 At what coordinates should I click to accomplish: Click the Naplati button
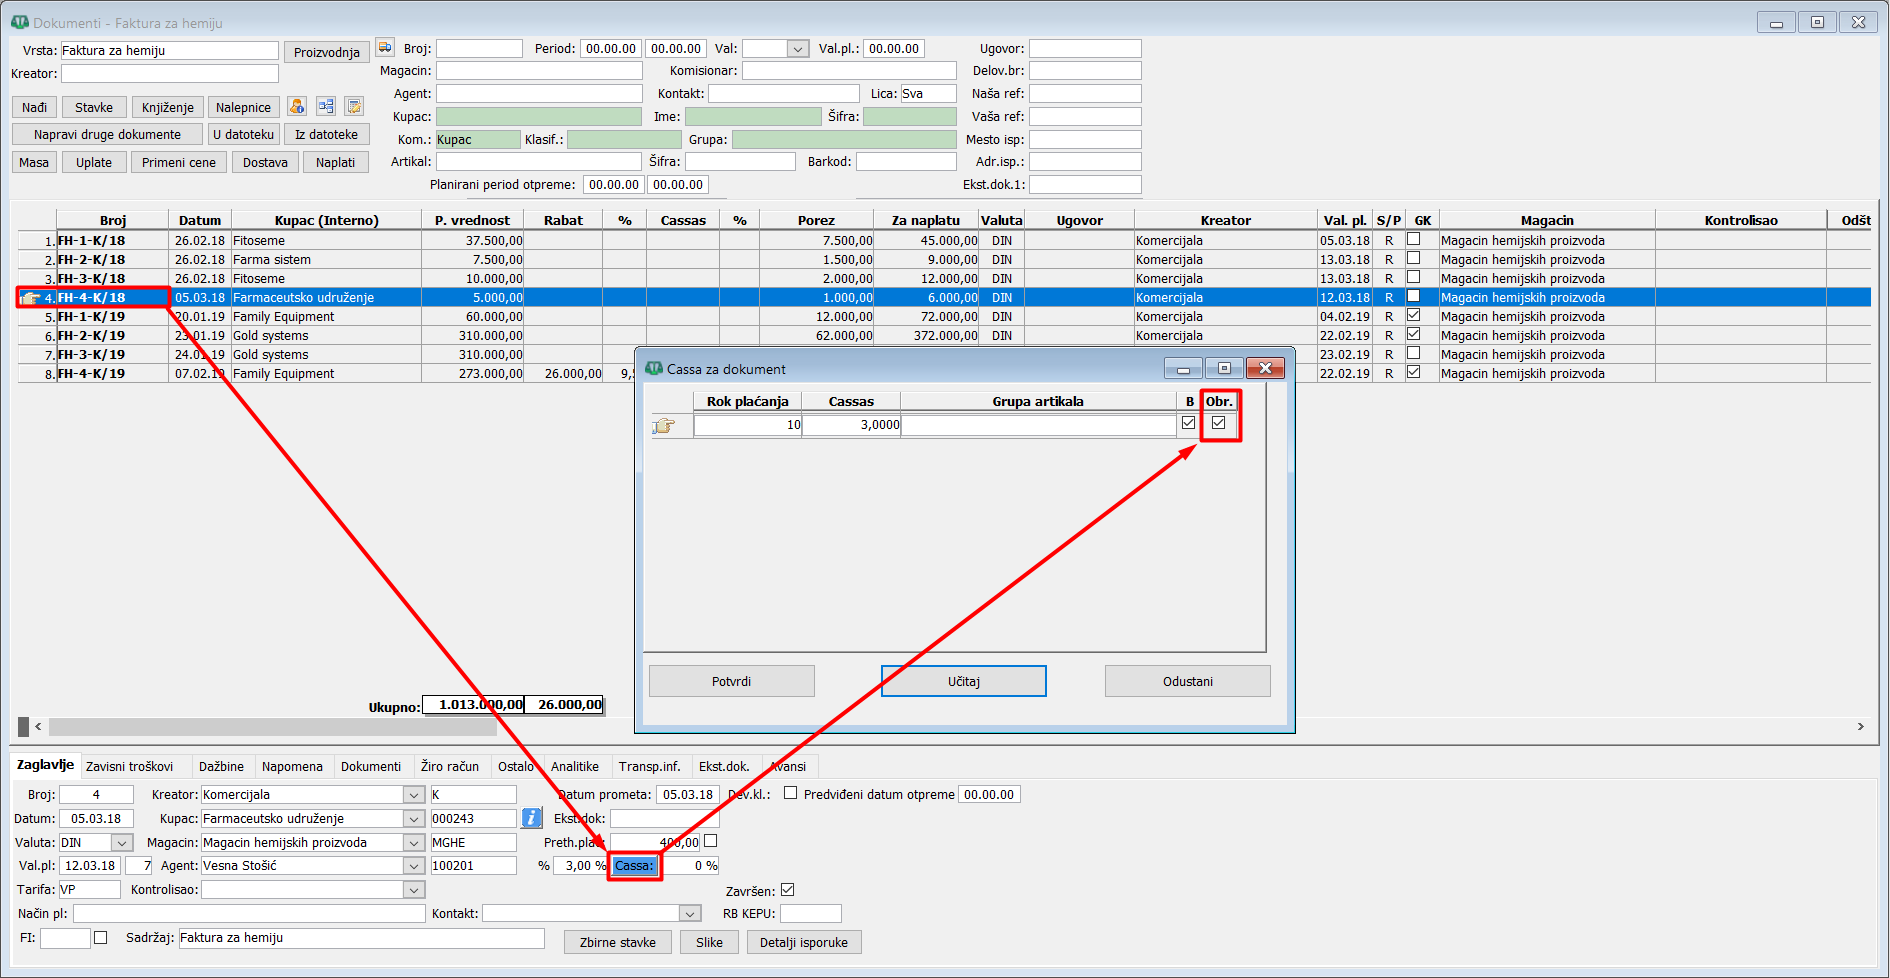336,162
